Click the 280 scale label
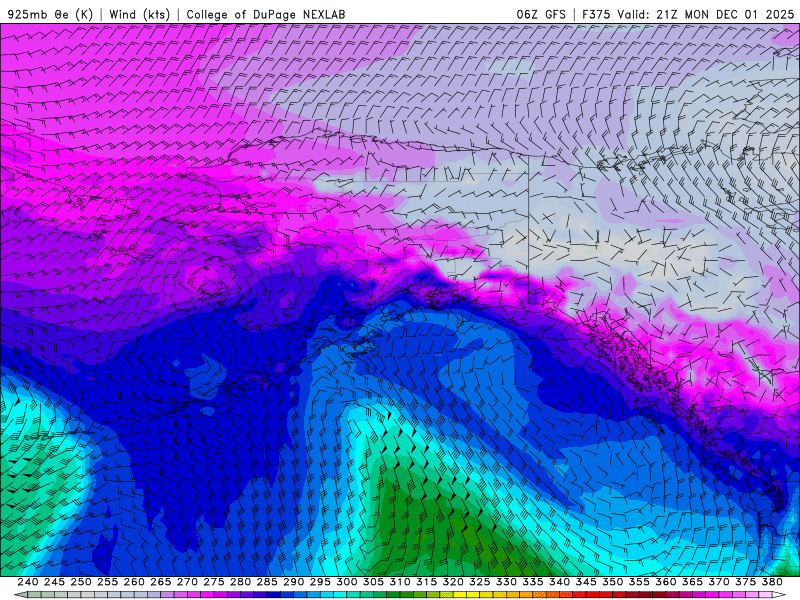The width and height of the screenshot is (800, 600). tap(240, 582)
